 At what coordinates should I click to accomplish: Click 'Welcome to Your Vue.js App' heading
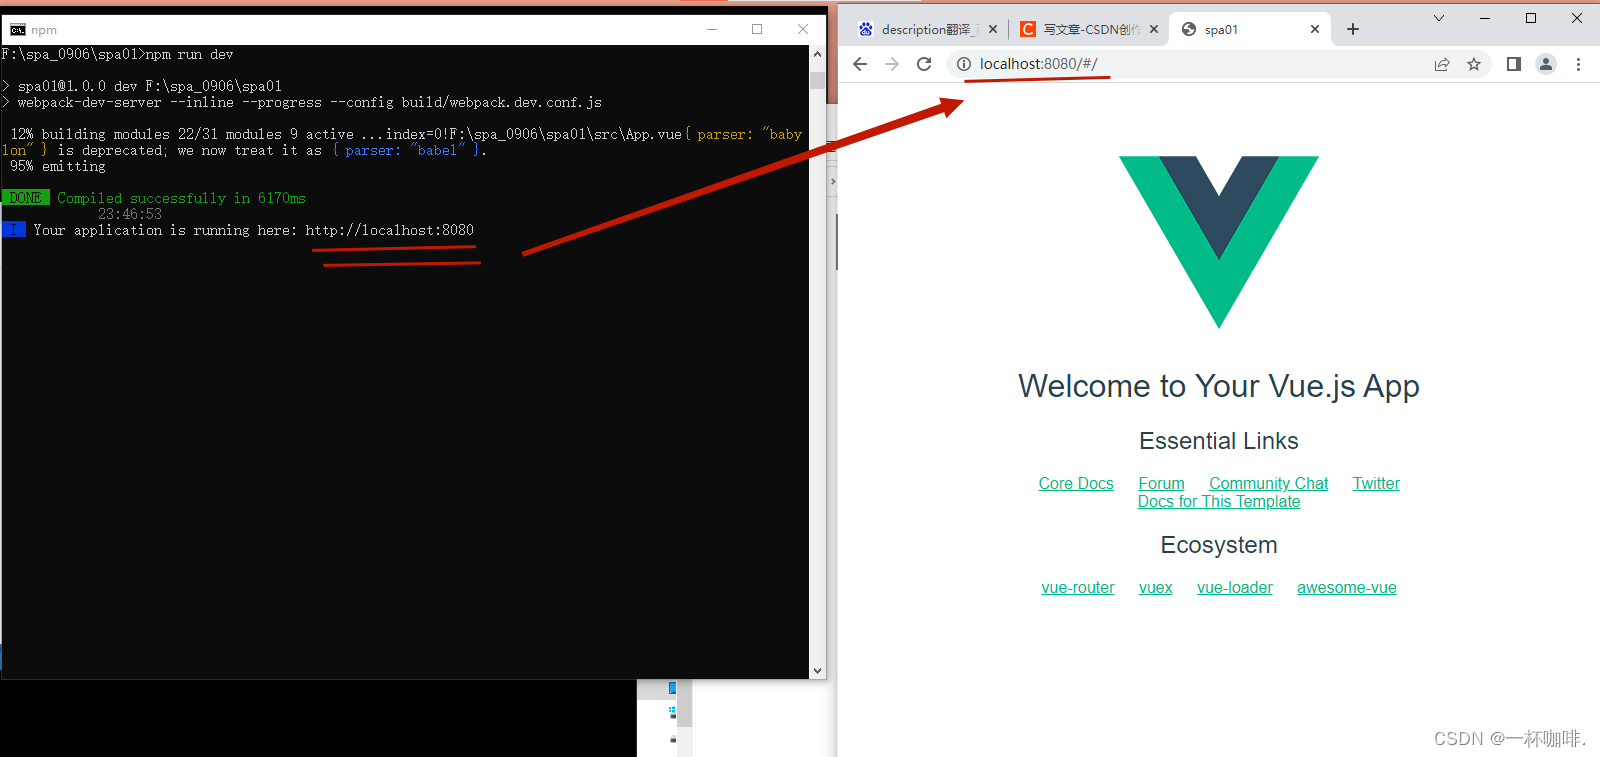(x=1219, y=386)
